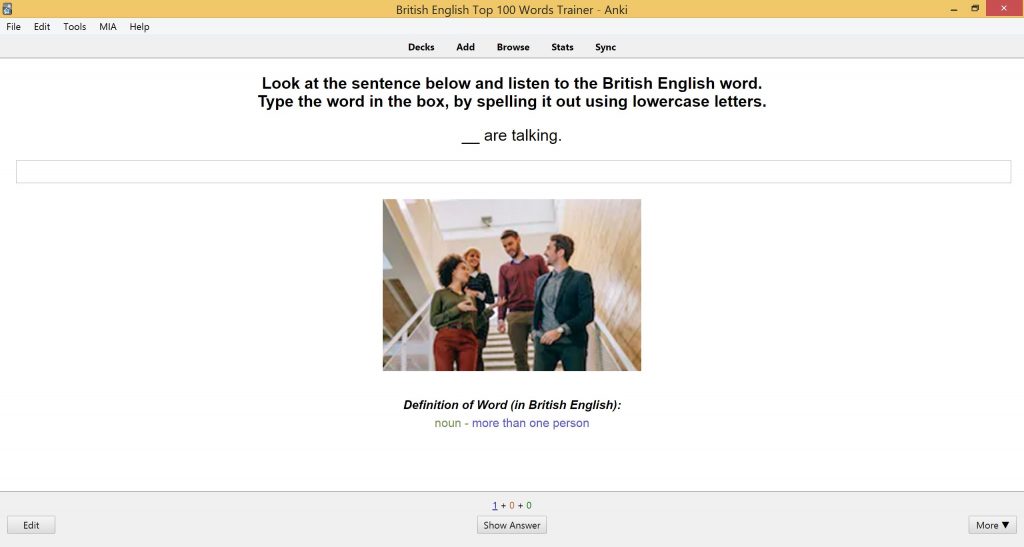
Task: Click the Edit card button
Action: coord(31,525)
